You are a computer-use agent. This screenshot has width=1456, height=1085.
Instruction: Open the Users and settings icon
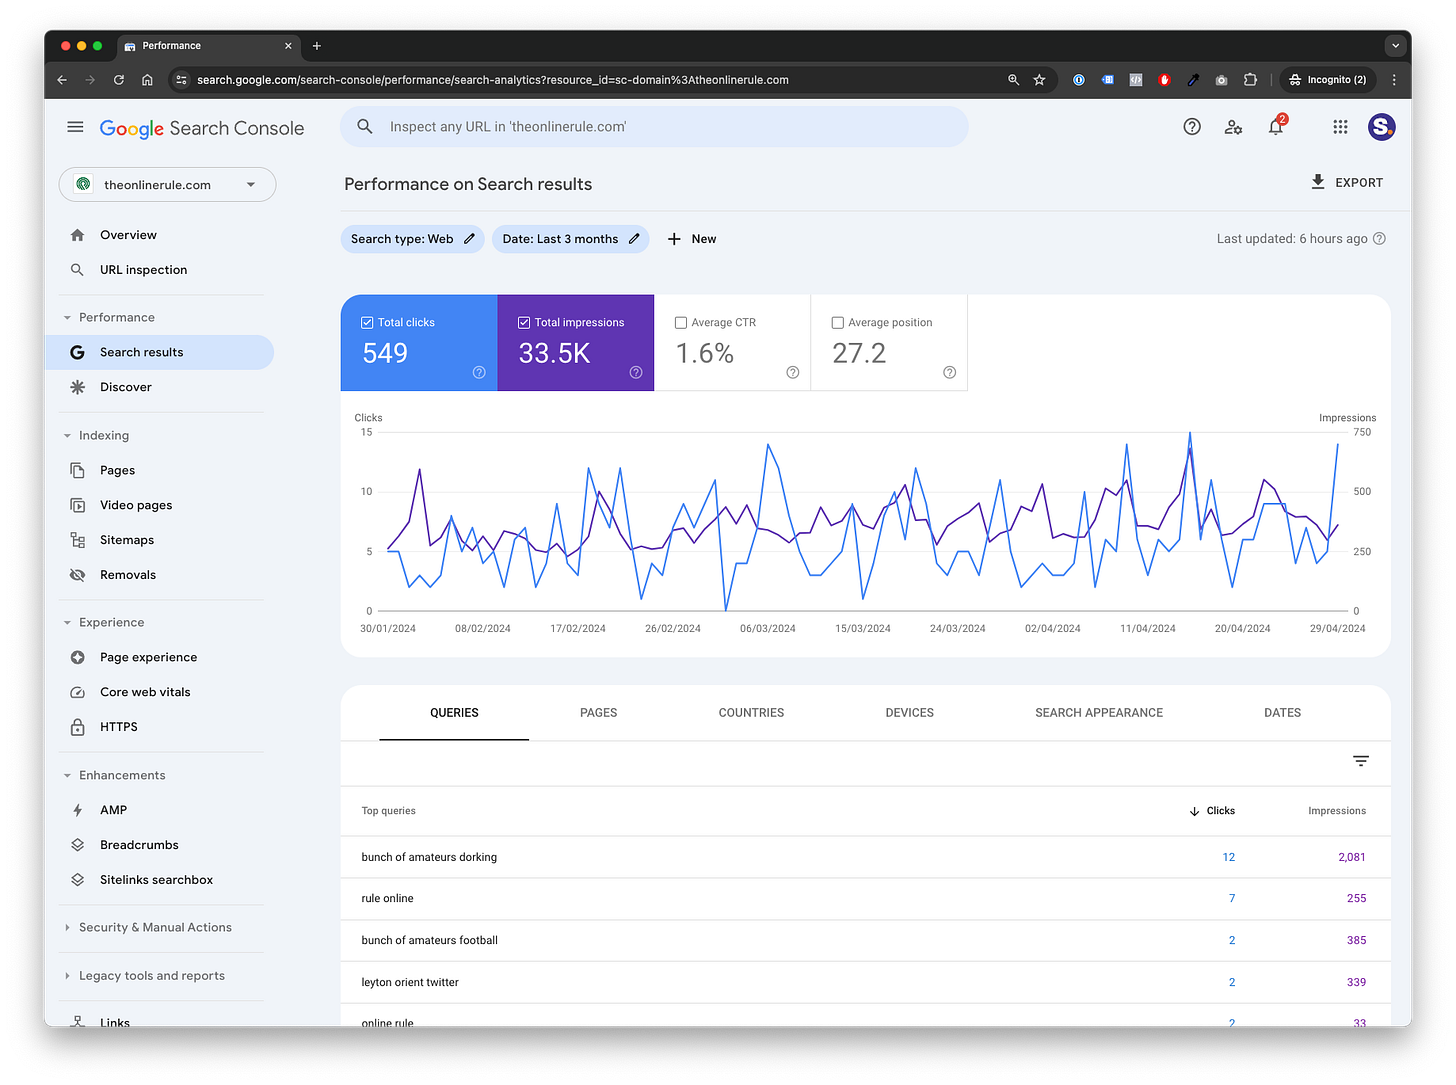1233,127
